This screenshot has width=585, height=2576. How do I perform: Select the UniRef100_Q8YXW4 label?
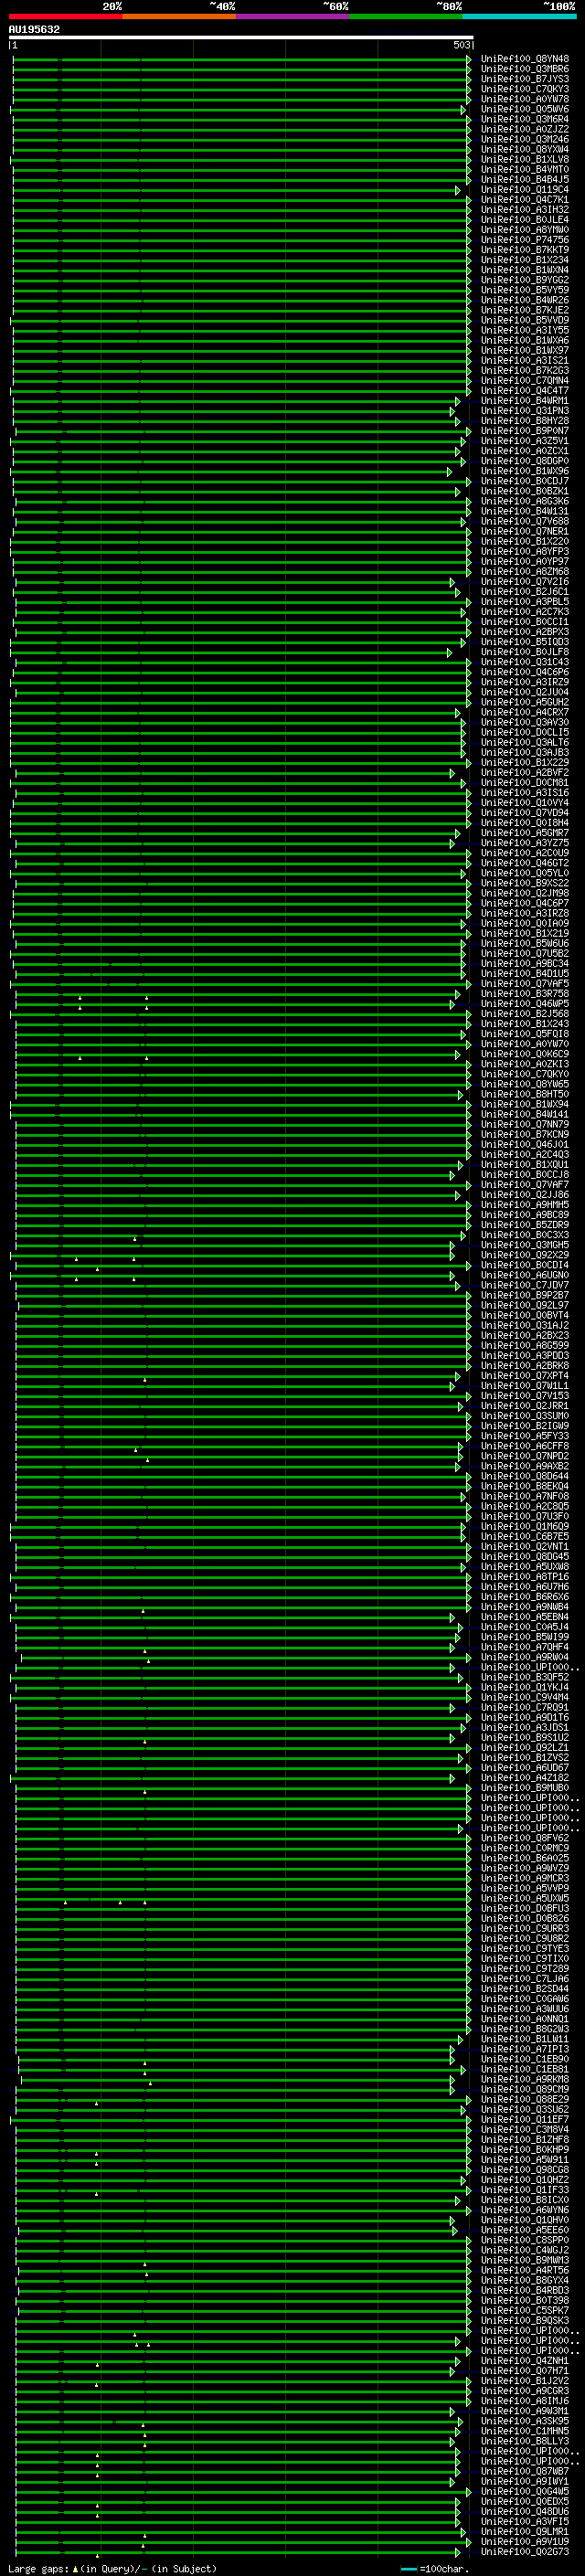tap(525, 149)
